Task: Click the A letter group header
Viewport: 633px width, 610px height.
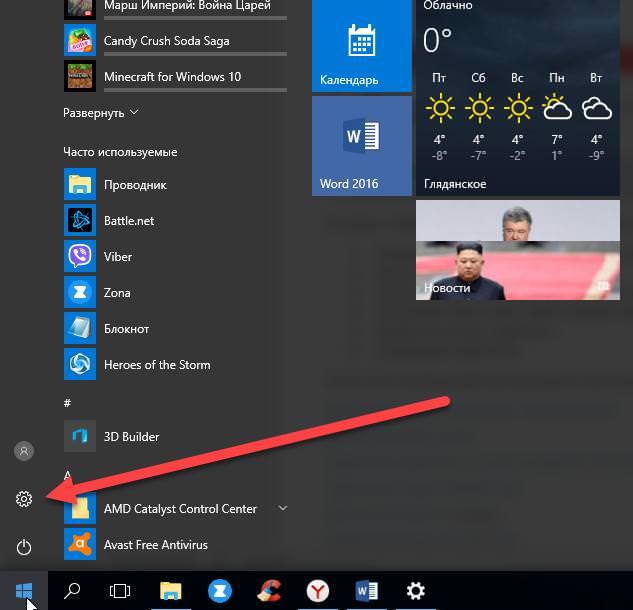Action: [x=67, y=475]
